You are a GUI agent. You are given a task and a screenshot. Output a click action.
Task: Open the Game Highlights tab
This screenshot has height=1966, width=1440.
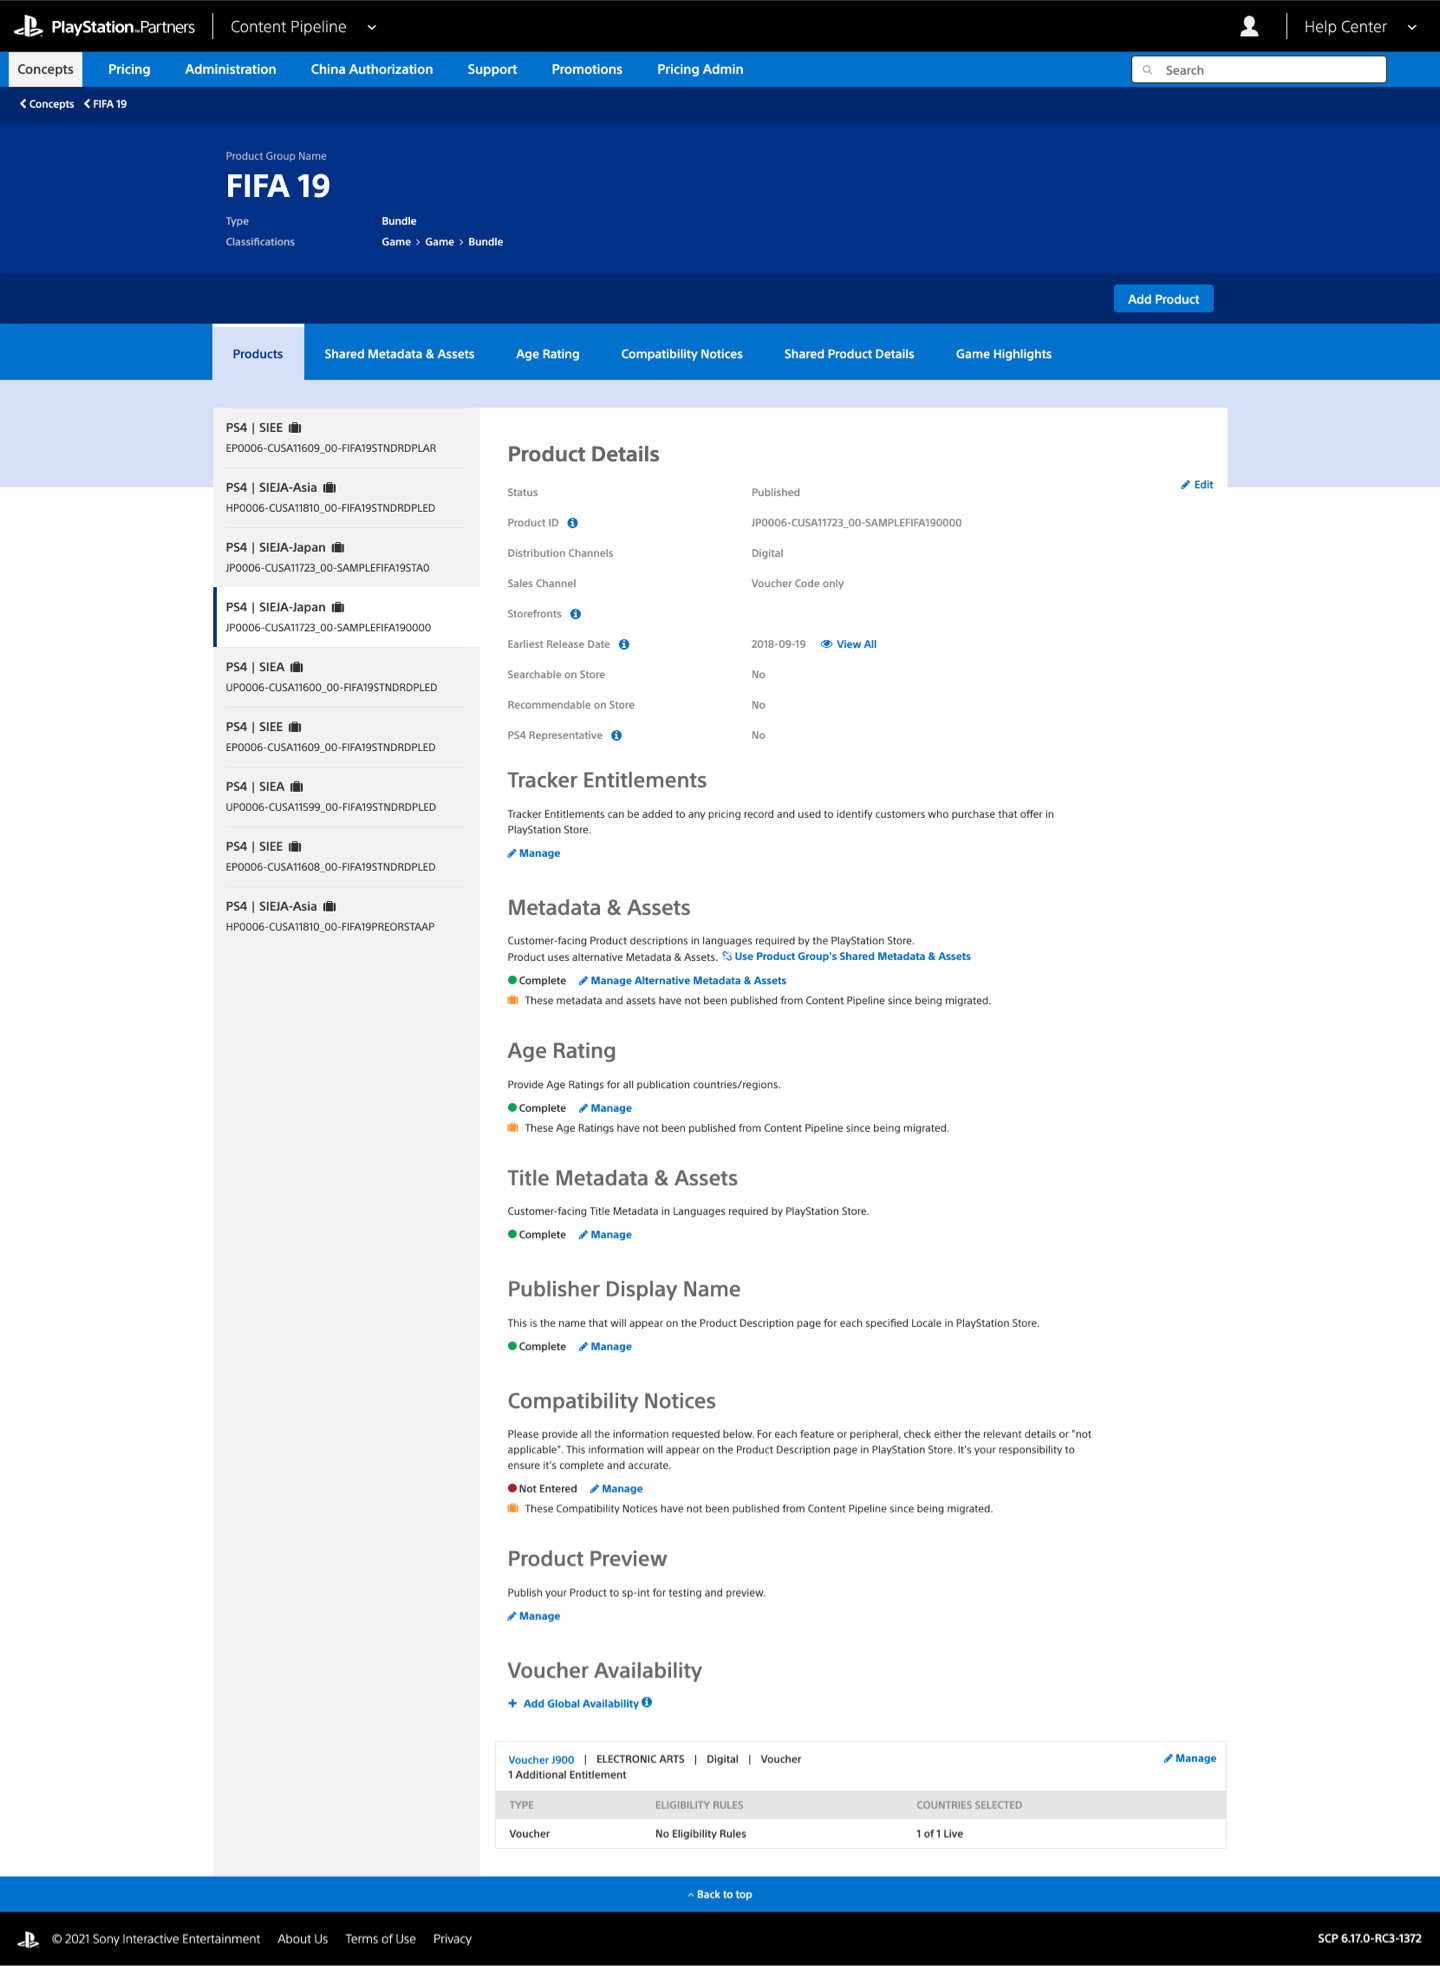(x=1004, y=354)
